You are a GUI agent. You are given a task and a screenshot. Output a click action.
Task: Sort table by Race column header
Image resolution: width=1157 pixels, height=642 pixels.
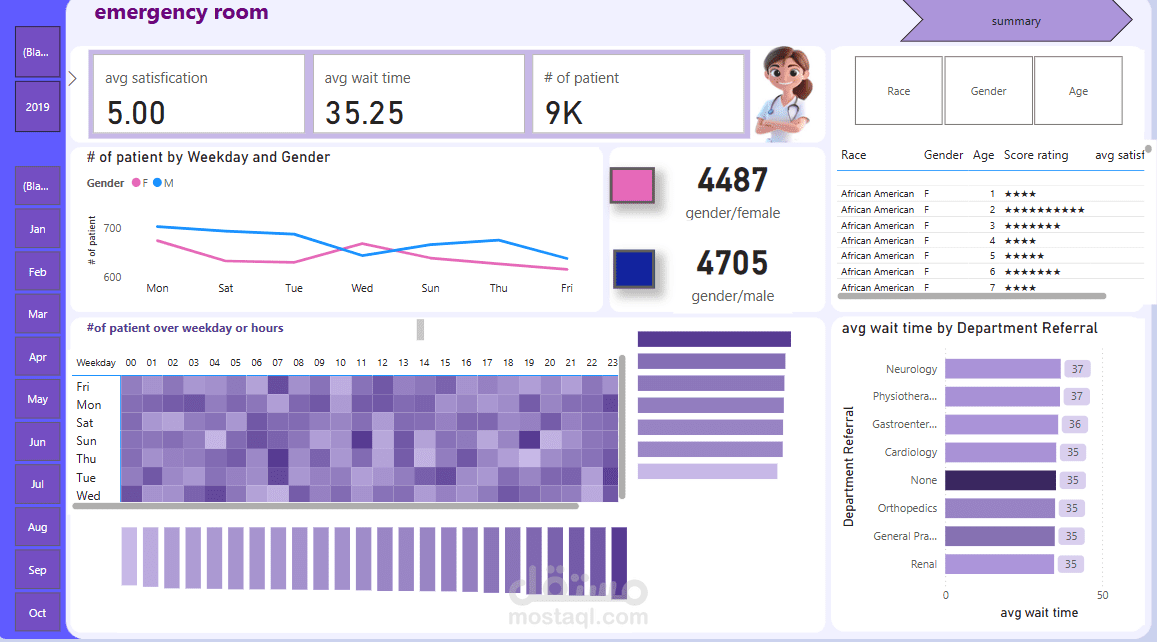tap(854, 155)
